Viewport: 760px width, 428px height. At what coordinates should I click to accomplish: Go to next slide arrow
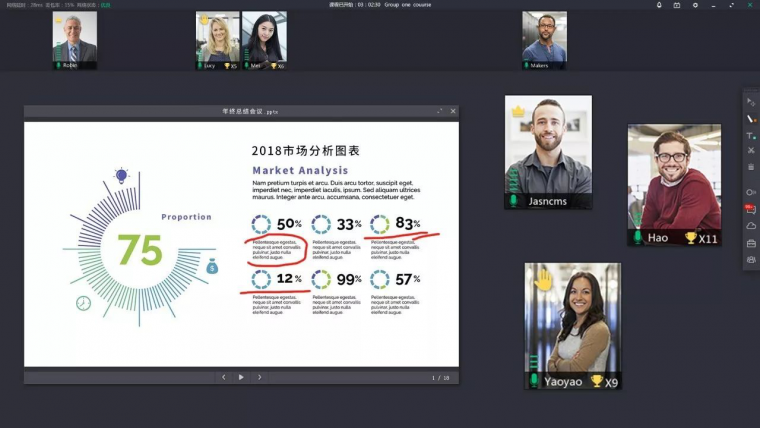tap(260, 377)
